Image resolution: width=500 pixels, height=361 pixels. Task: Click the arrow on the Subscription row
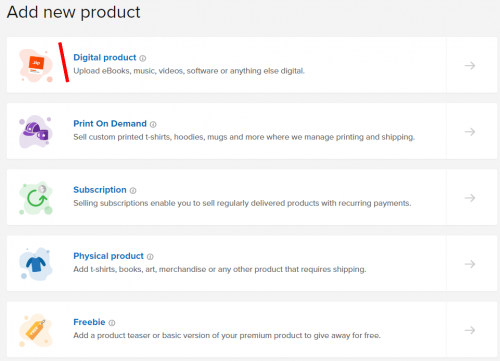click(x=470, y=198)
